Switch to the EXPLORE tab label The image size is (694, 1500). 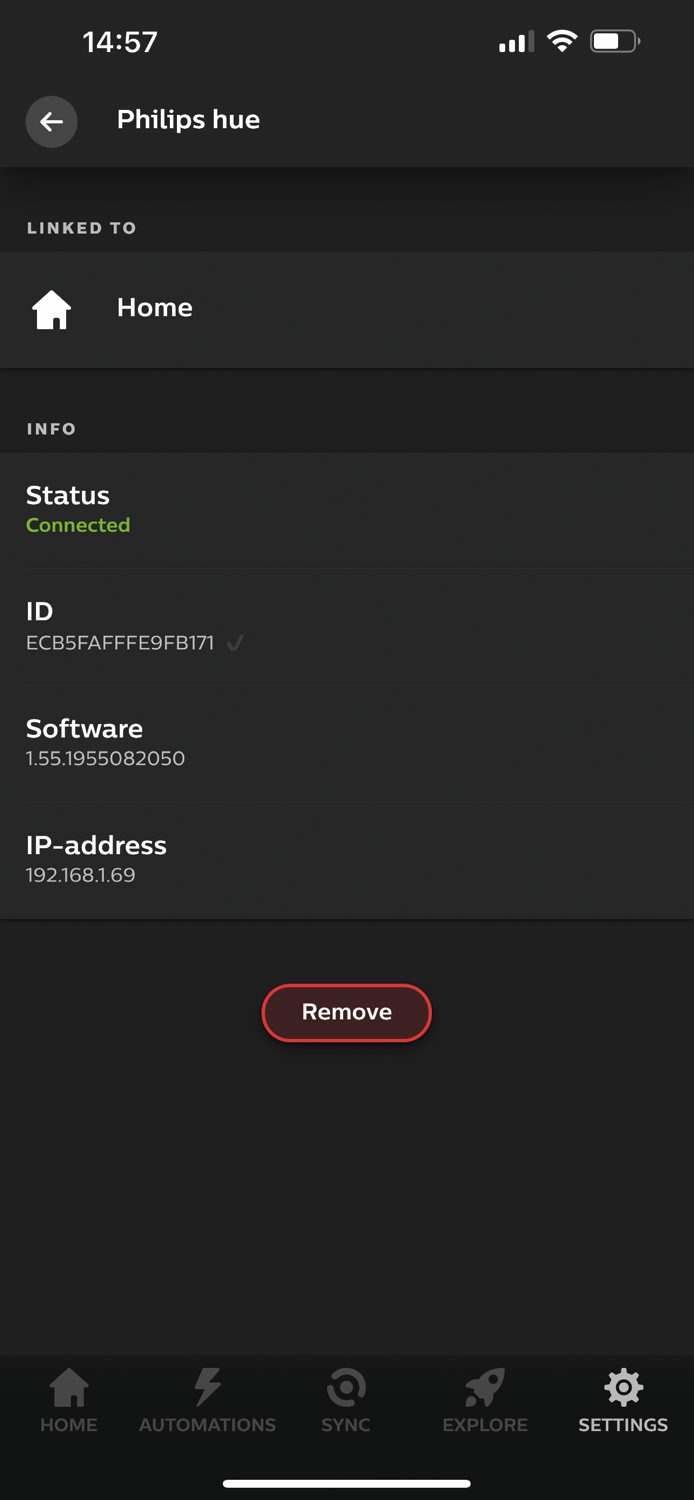pos(485,1425)
